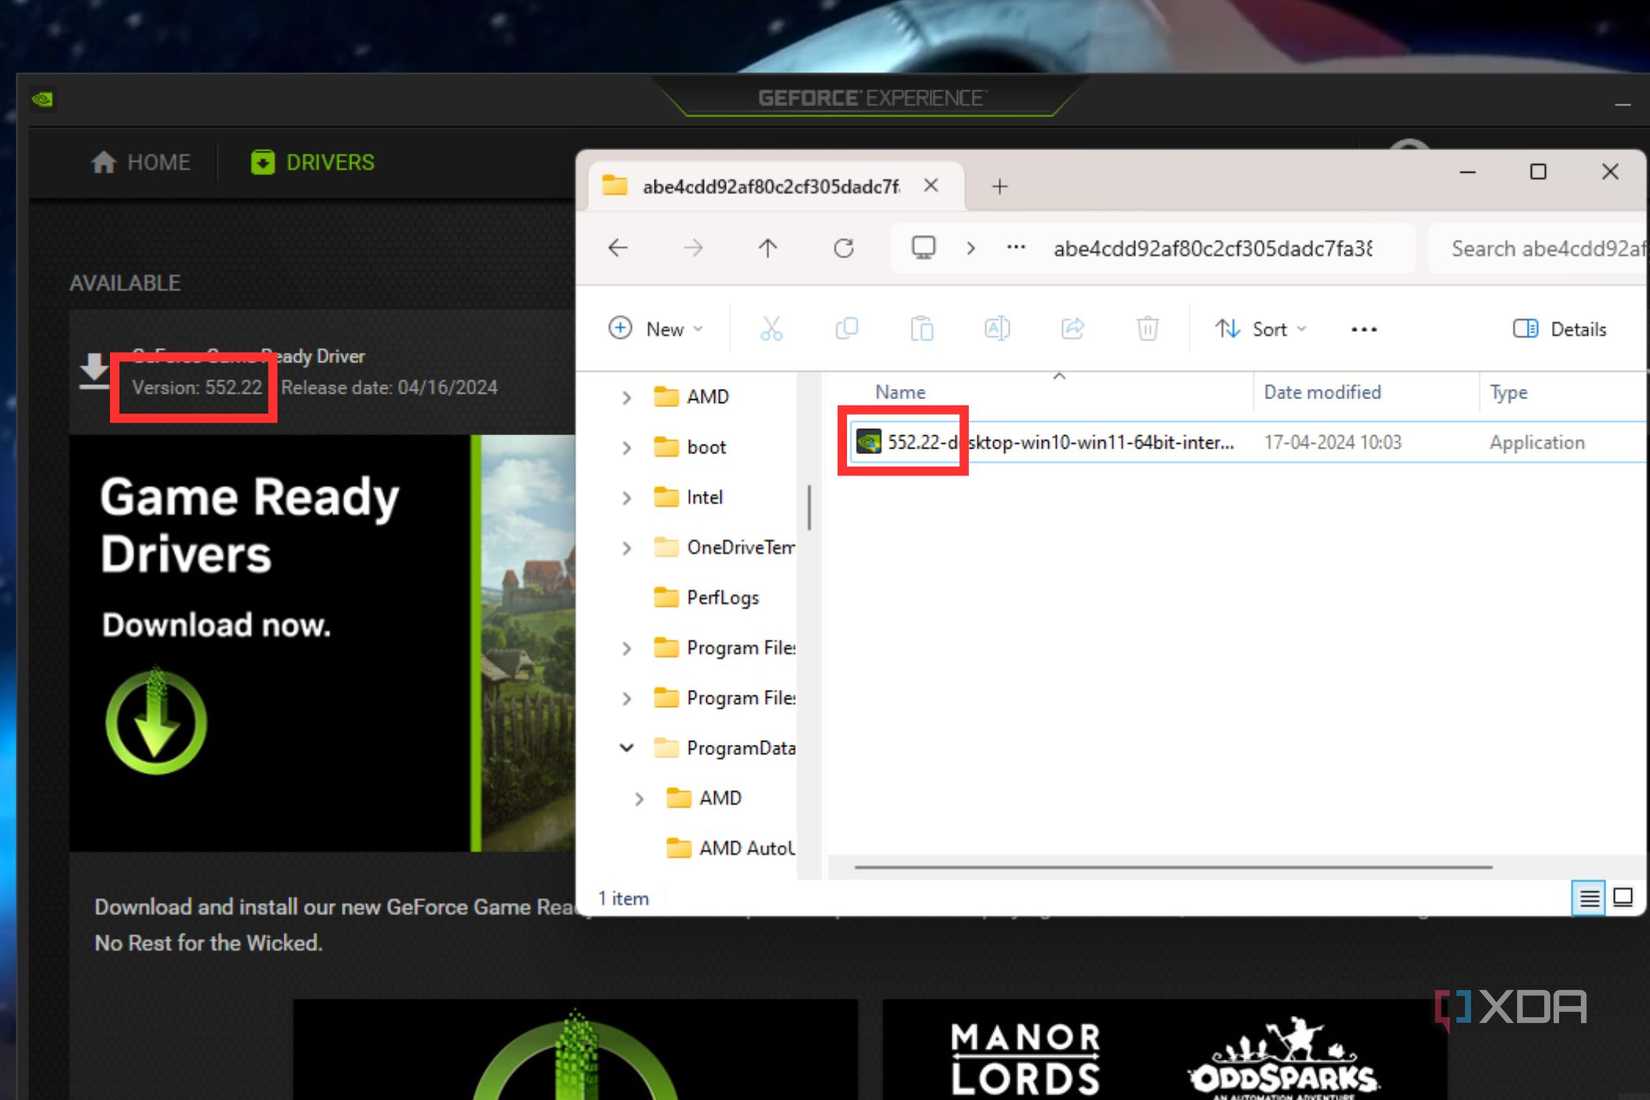Click the Refresh icon in the address bar
Screen dimensions: 1650x1100
844,248
